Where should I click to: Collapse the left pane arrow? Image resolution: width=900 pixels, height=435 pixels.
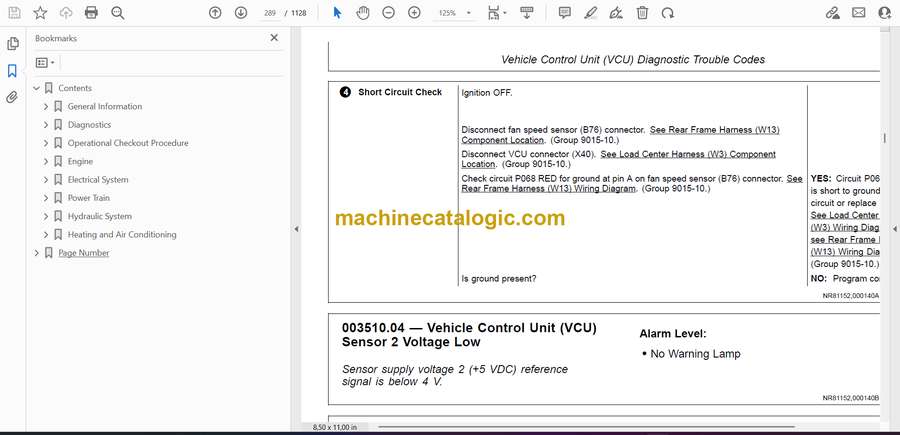[x=296, y=229]
